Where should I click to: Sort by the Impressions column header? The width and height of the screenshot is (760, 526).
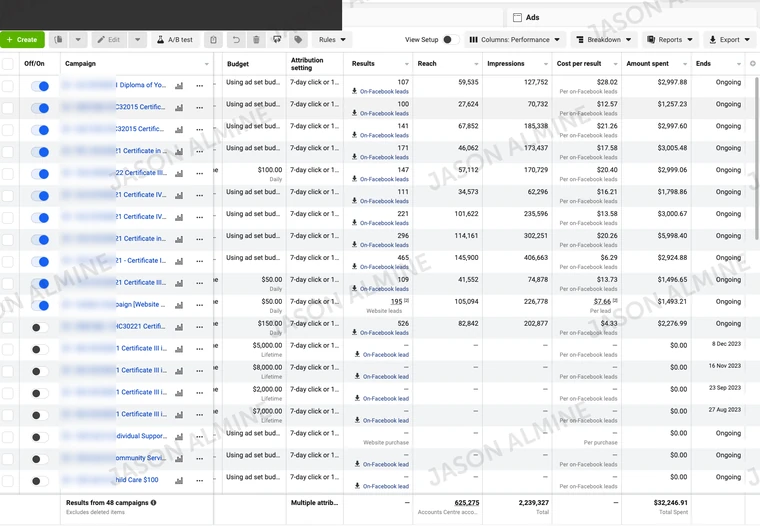point(517,64)
